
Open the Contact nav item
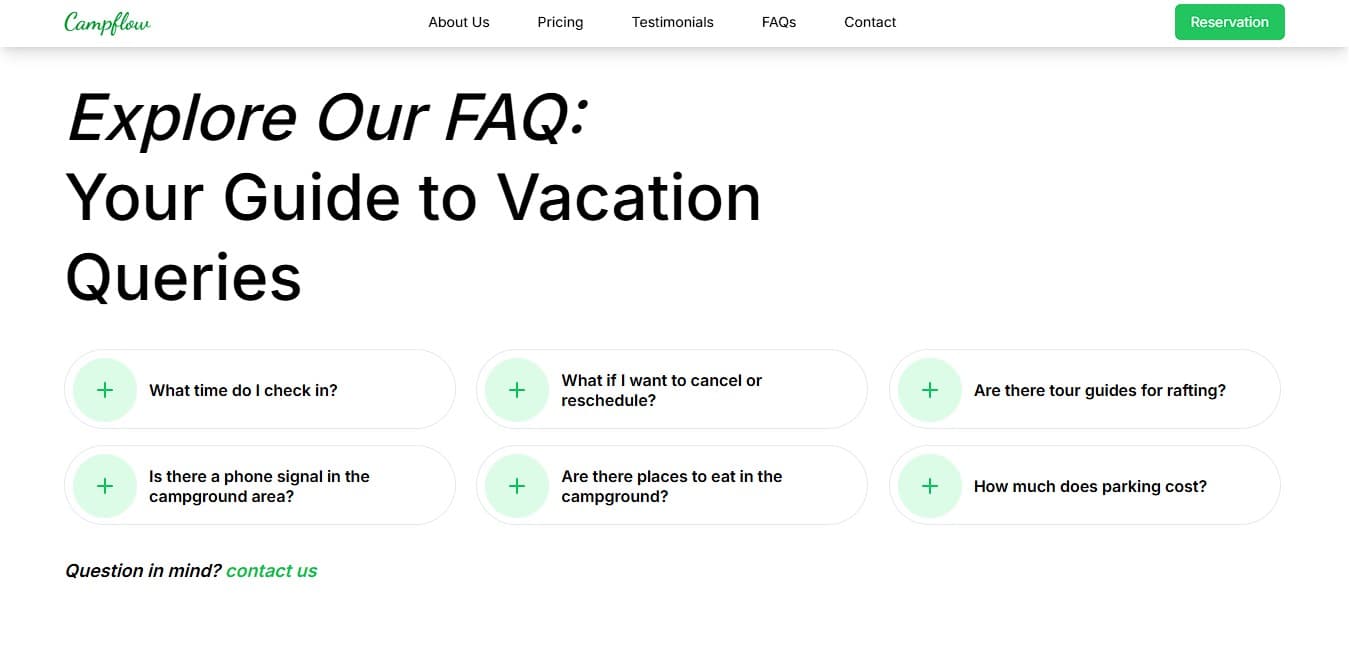[x=870, y=22]
